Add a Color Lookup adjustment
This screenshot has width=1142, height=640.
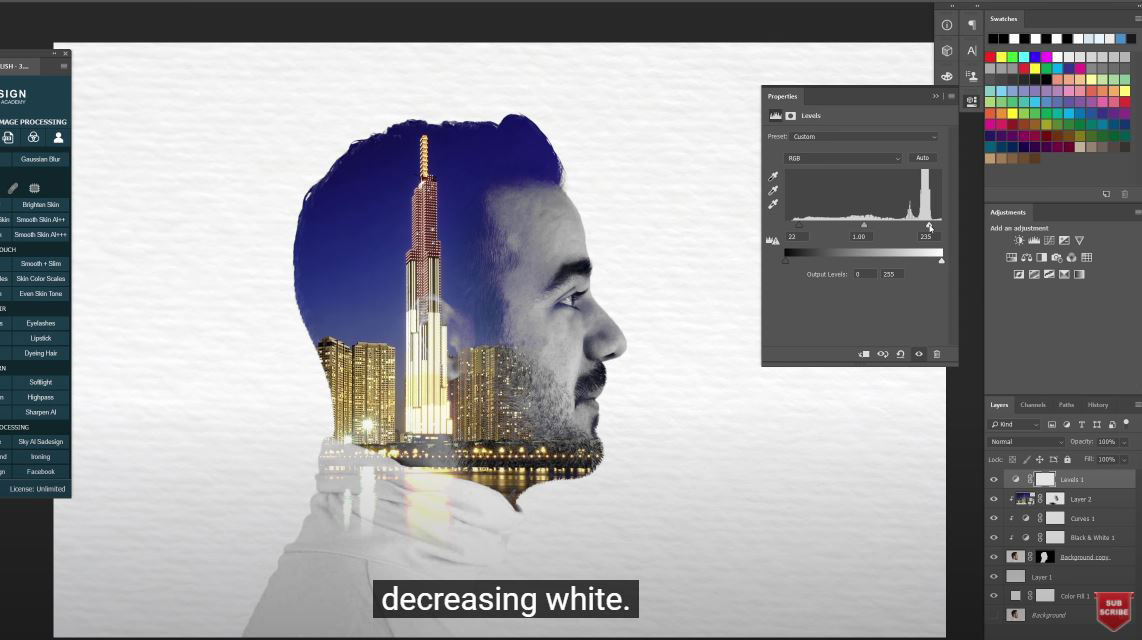point(1087,257)
